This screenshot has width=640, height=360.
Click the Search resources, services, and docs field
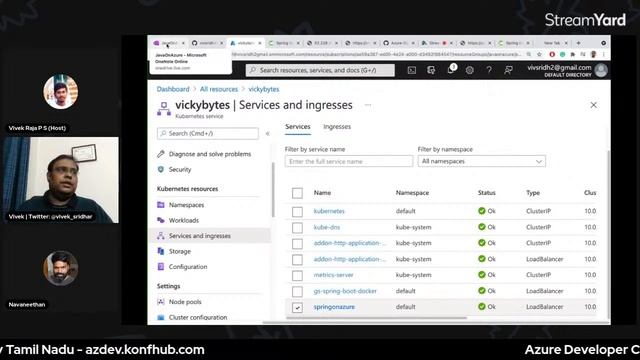point(320,70)
